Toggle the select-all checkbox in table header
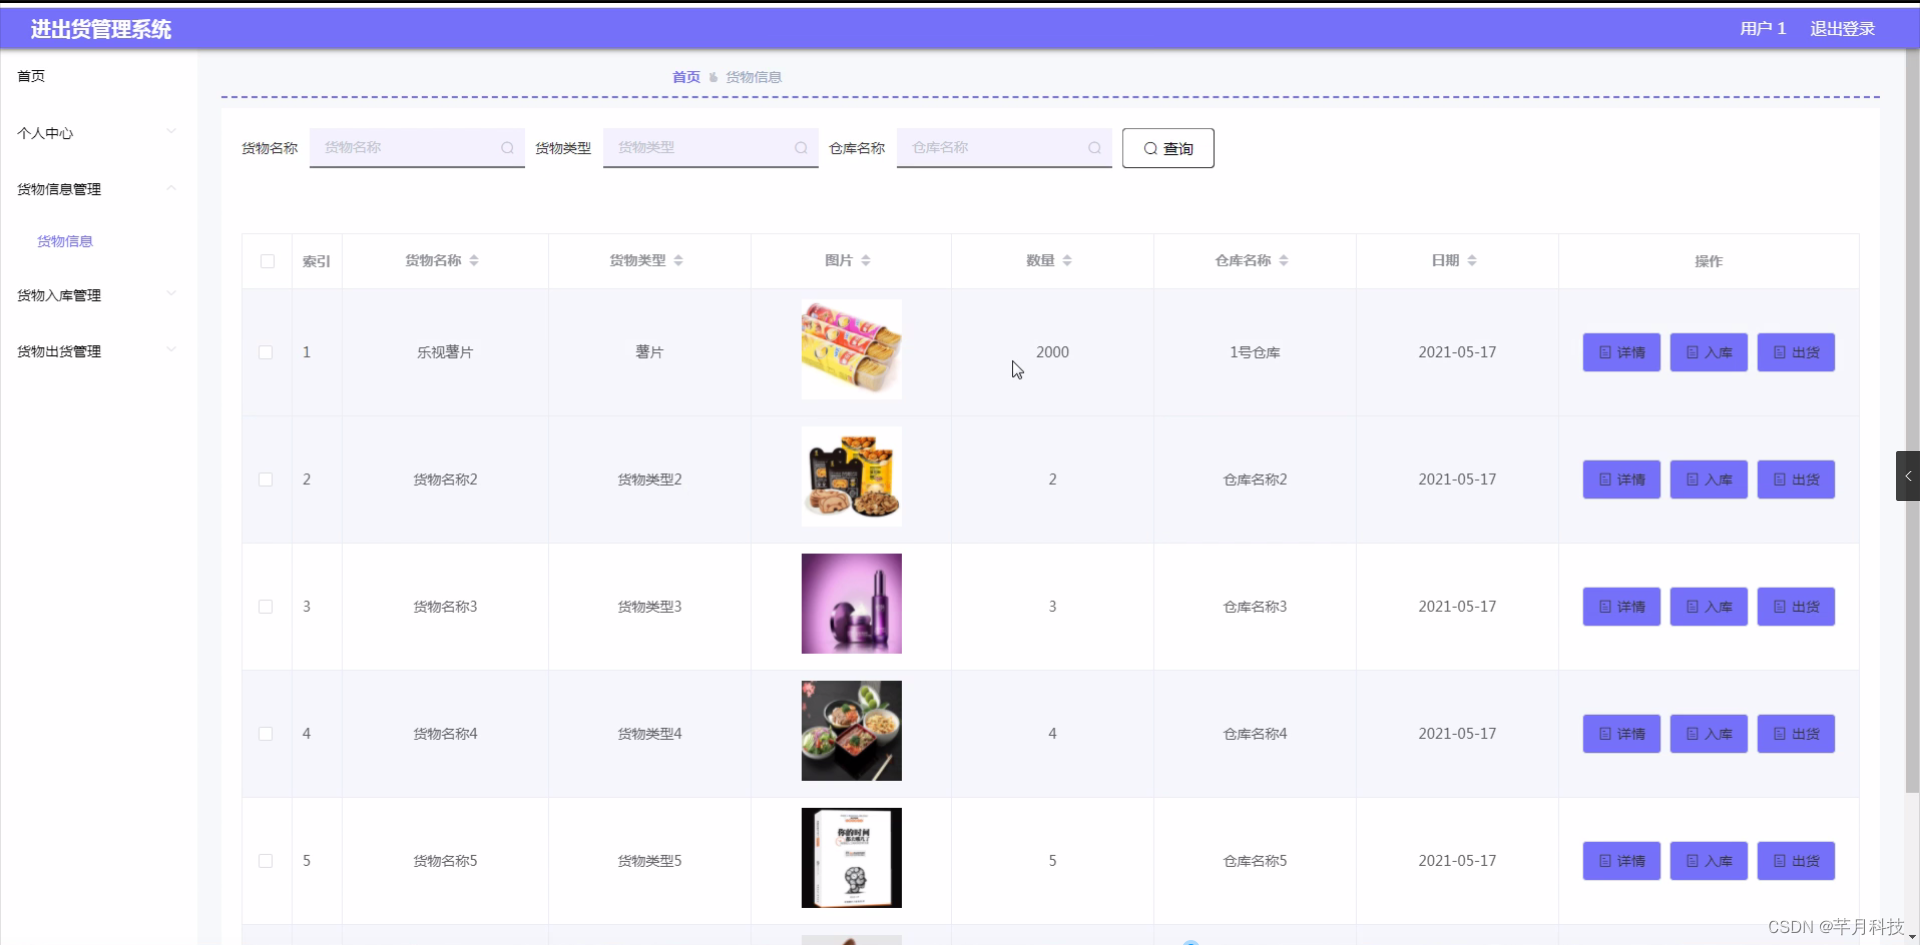Viewport: 1920px width, 945px height. pyautogui.click(x=267, y=261)
